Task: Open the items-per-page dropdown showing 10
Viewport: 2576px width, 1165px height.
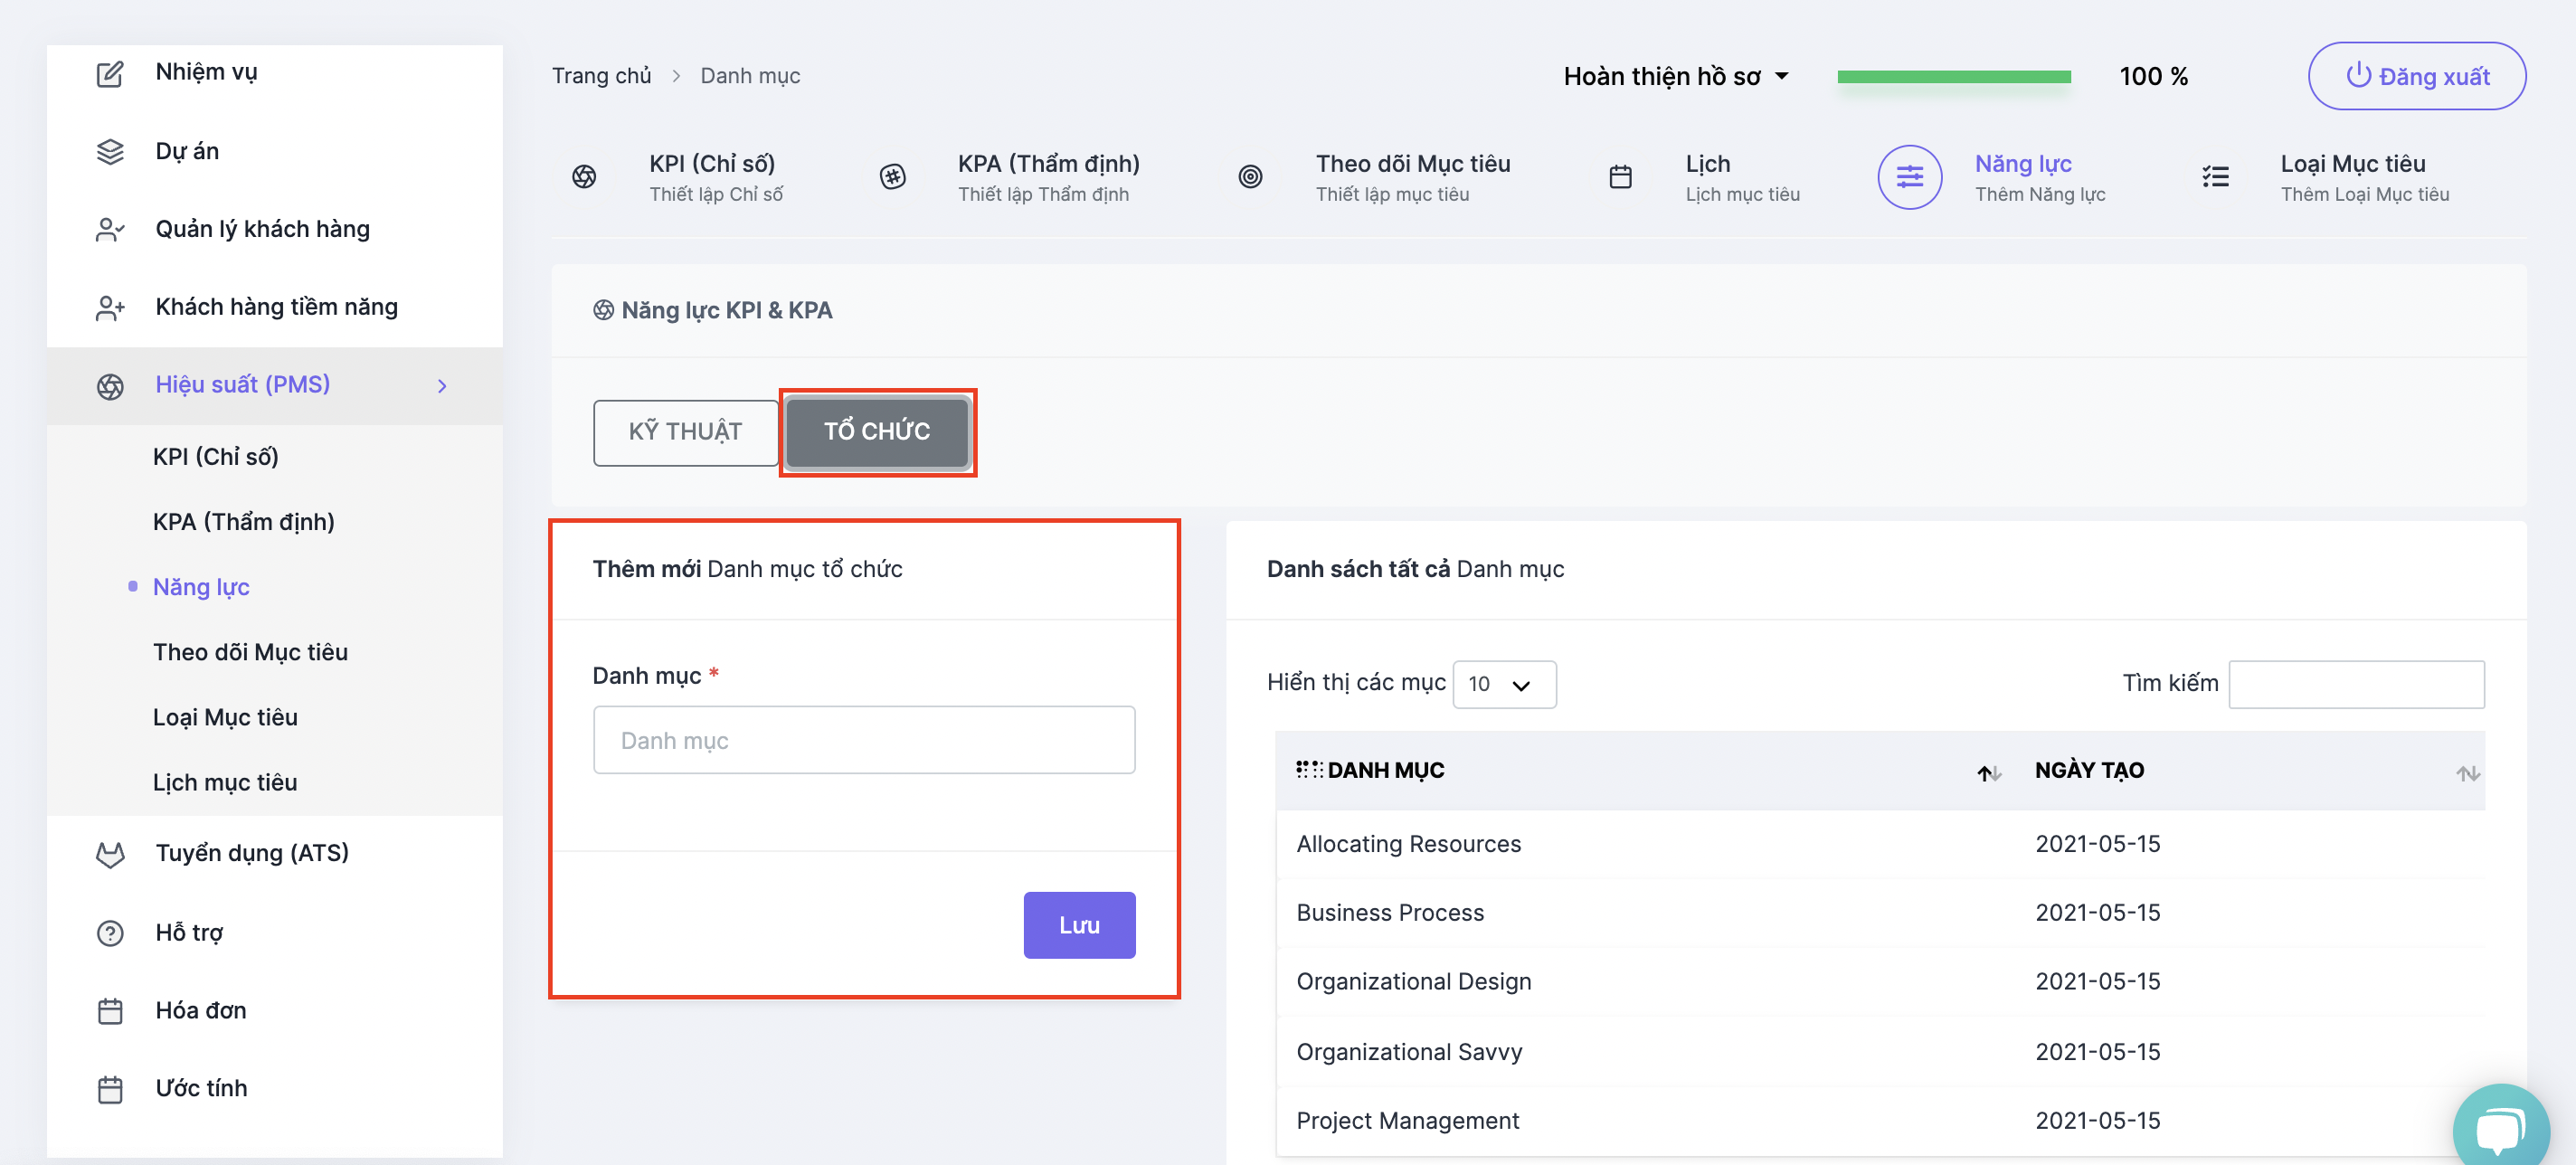Action: [x=1504, y=684]
